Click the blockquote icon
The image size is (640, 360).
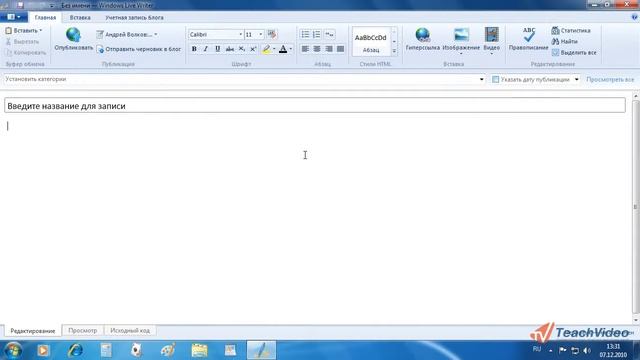(x=329, y=35)
